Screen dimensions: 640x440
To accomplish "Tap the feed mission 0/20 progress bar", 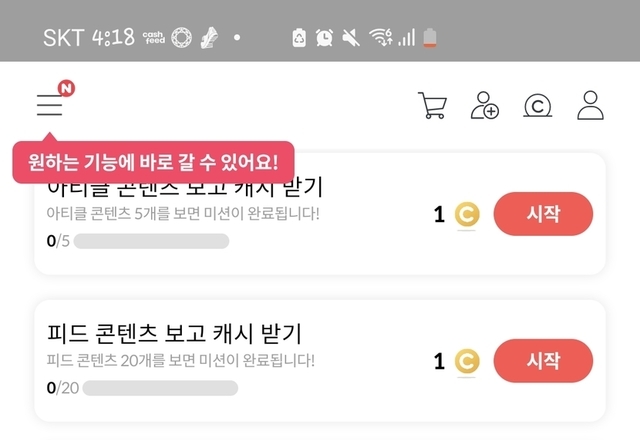I will click(x=160, y=388).
